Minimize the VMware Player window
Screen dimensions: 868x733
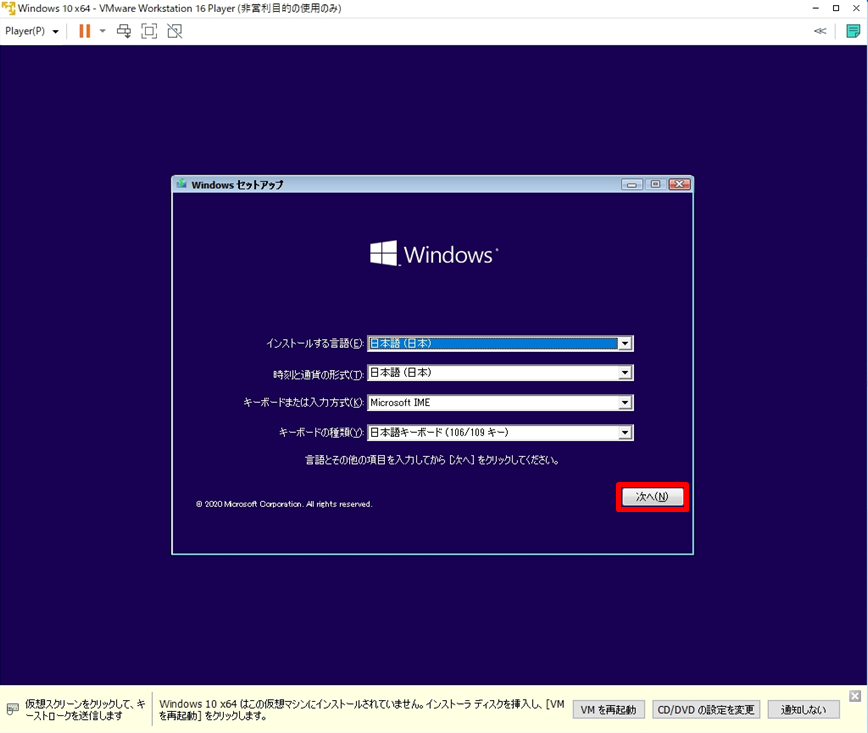coord(815,8)
